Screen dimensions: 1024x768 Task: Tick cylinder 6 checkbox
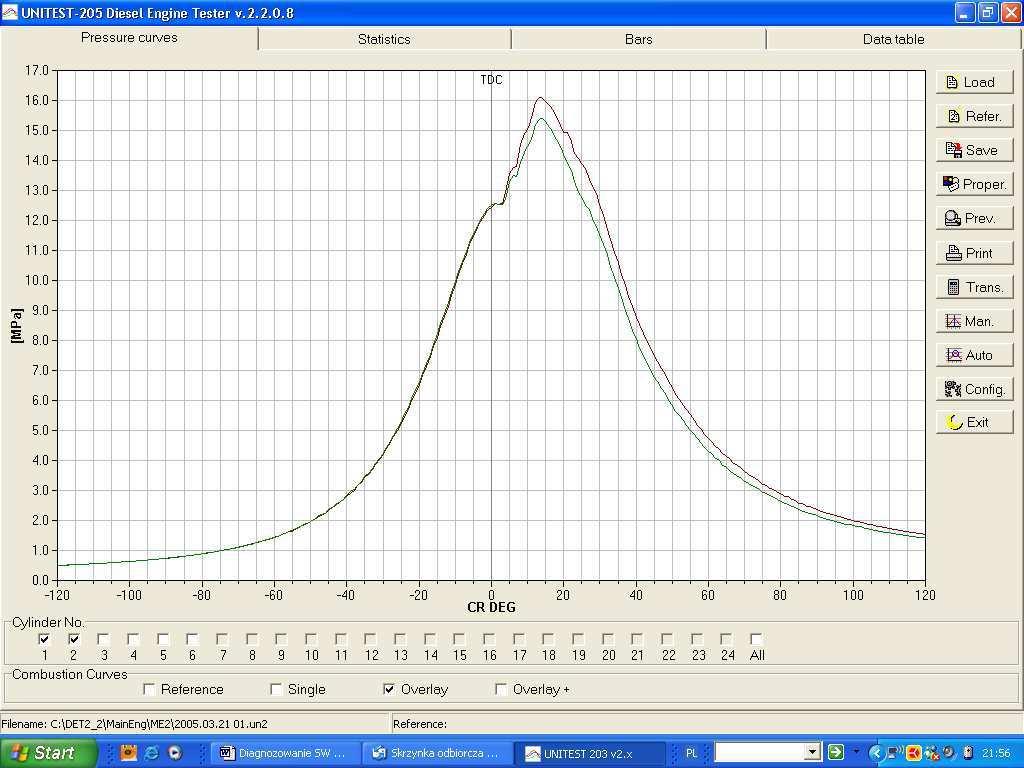tap(192, 639)
